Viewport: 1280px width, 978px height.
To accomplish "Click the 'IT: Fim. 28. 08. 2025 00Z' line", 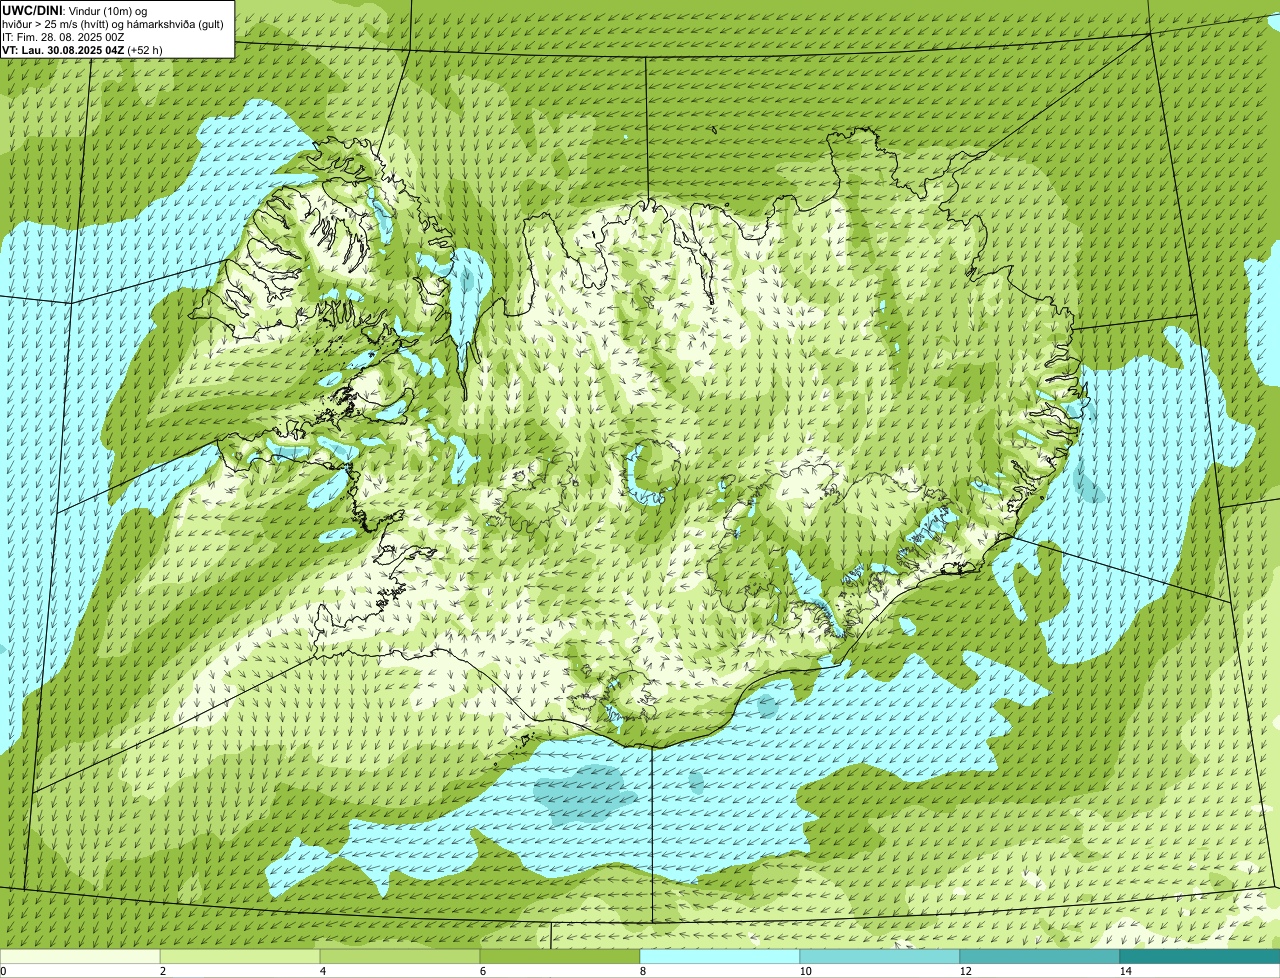I will click(63, 36).
